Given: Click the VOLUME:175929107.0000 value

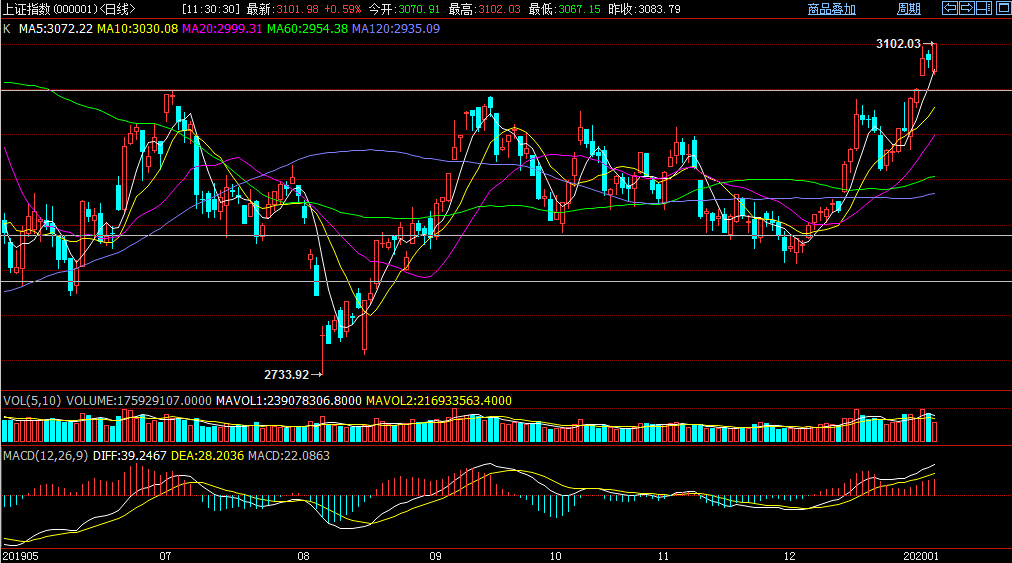Looking at the screenshot, I should pyautogui.click(x=139, y=401).
